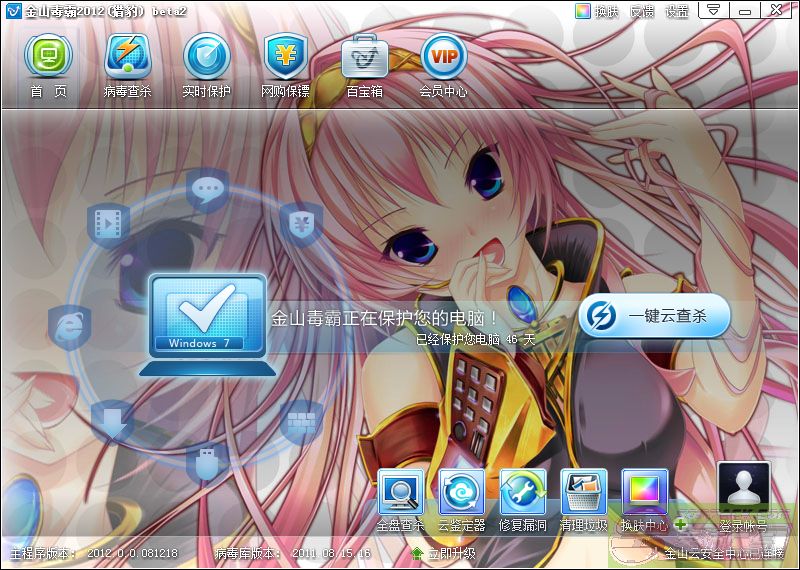Toggle the IE browser protection shield
The width and height of the screenshot is (800, 570).
click(x=69, y=326)
